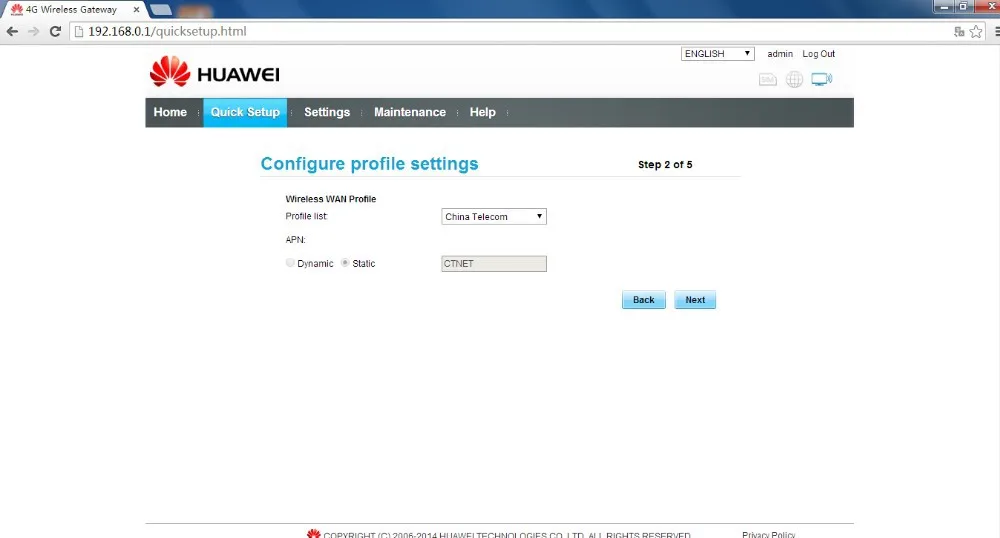
Task: Select the Dynamic APN radio button
Action: coord(291,263)
